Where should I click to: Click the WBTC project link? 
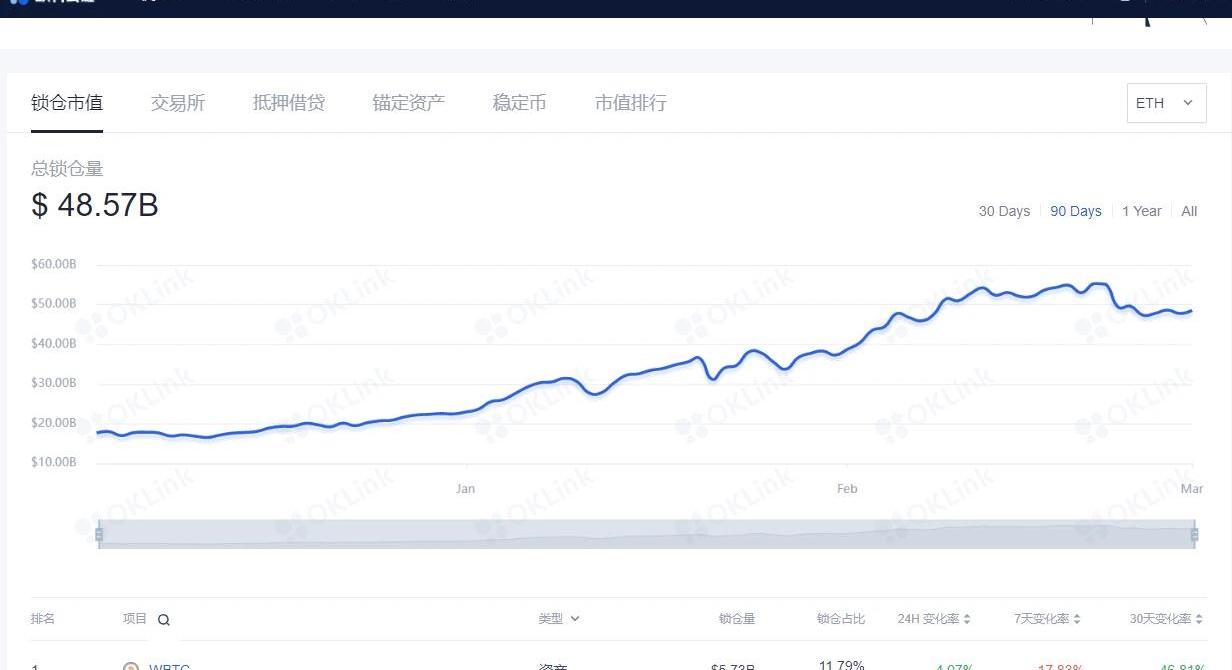(x=169, y=667)
